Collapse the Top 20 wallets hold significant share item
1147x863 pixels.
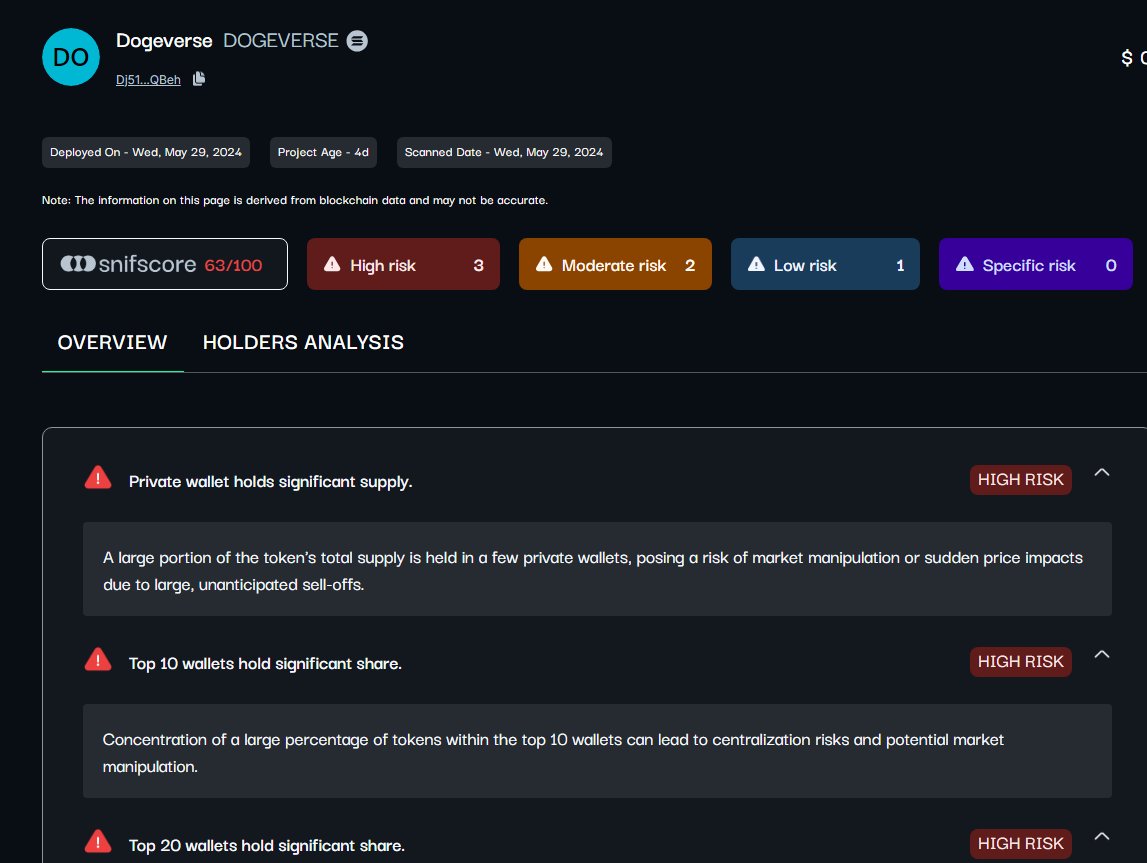(1102, 837)
